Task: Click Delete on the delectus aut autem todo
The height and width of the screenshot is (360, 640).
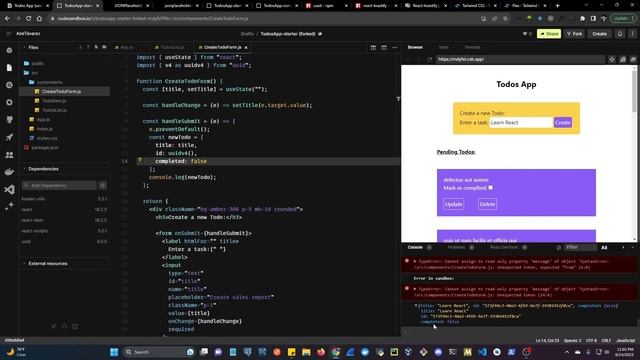Action: [487, 204]
